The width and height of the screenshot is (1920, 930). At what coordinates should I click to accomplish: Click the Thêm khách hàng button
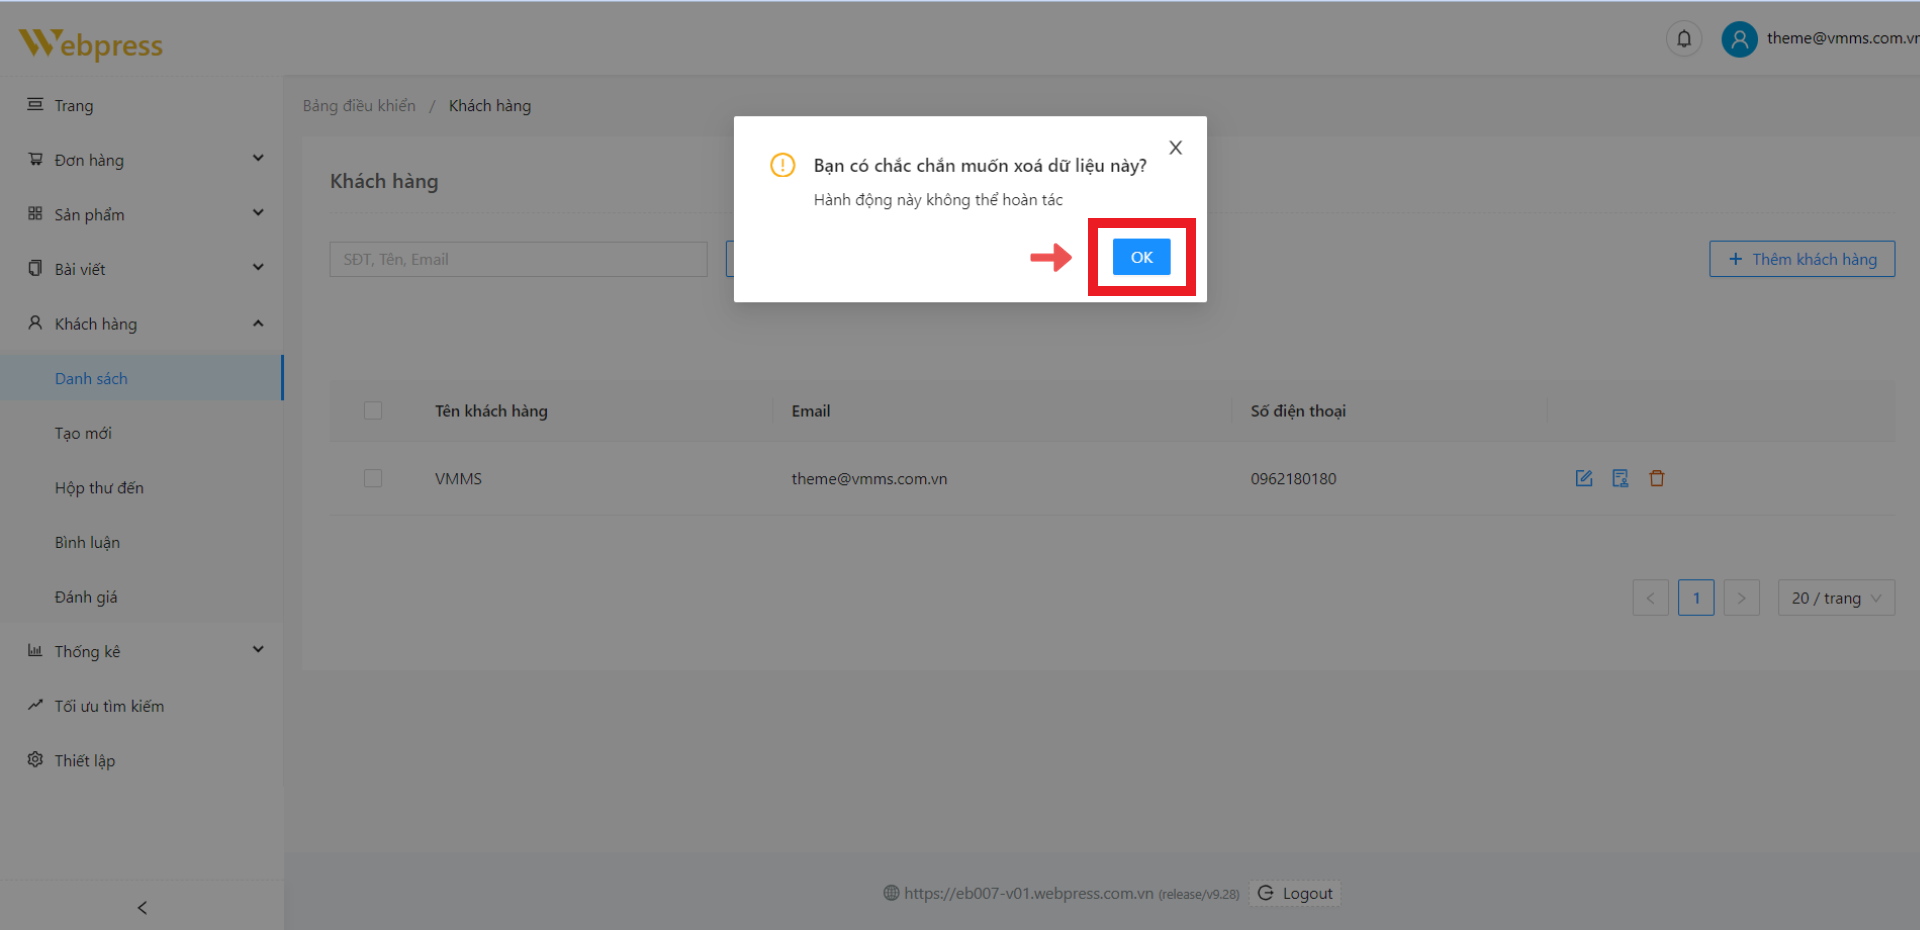(1801, 259)
